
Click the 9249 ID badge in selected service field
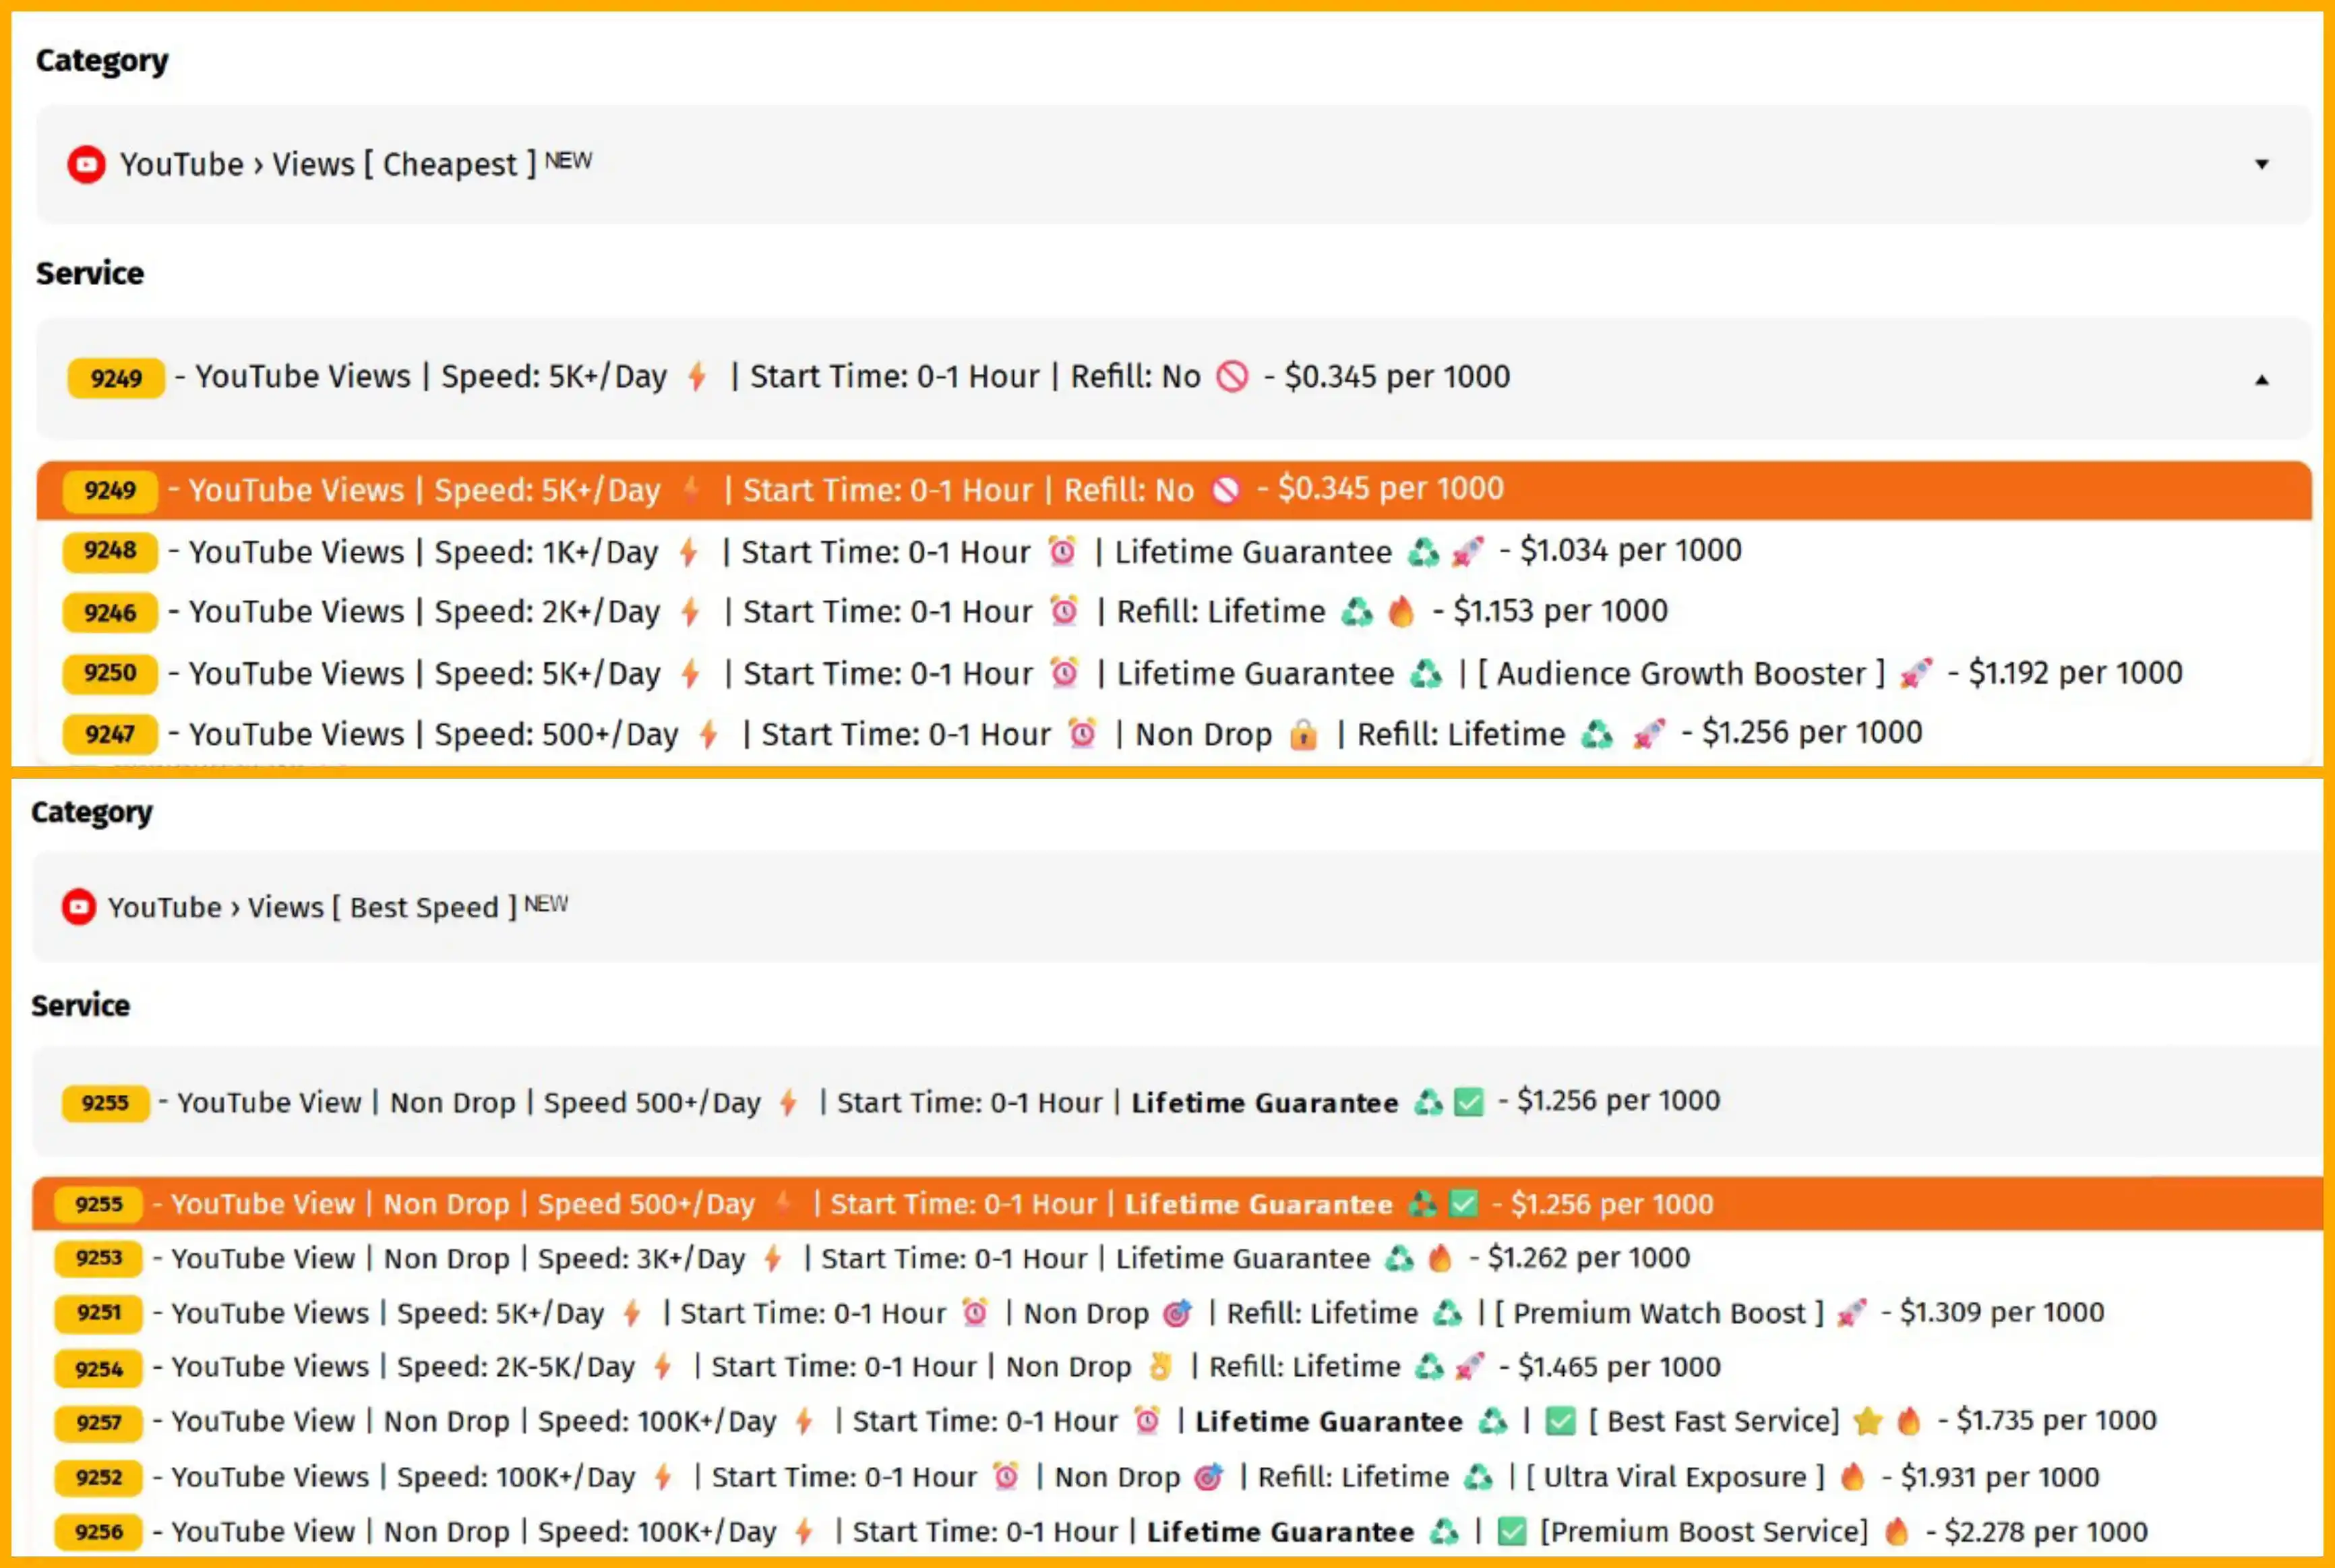[x=116, y=378]
